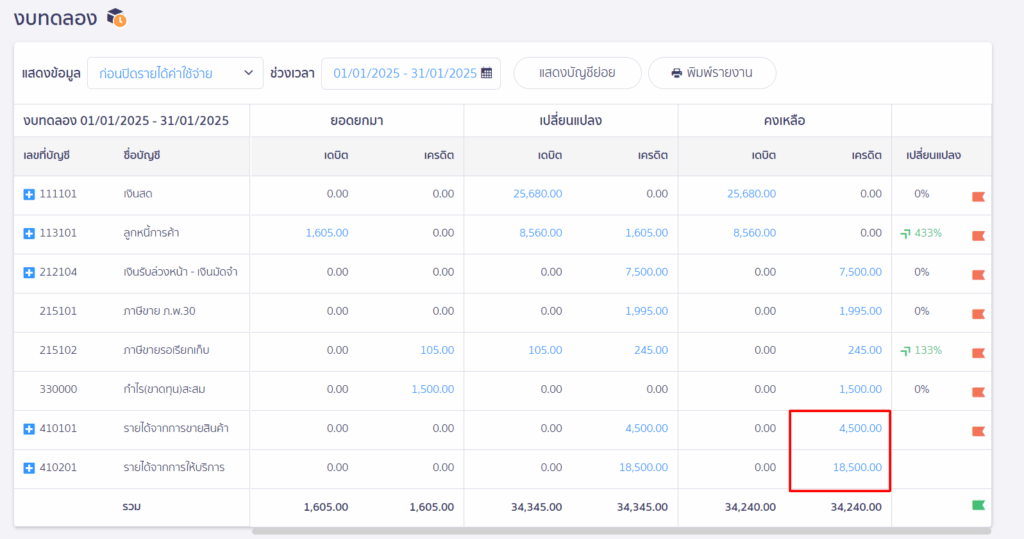This screenshot has height=539, width=1024.
Task: Click the orange flag in row 215102
Action: pyautogui.click(x=978, y=353)
